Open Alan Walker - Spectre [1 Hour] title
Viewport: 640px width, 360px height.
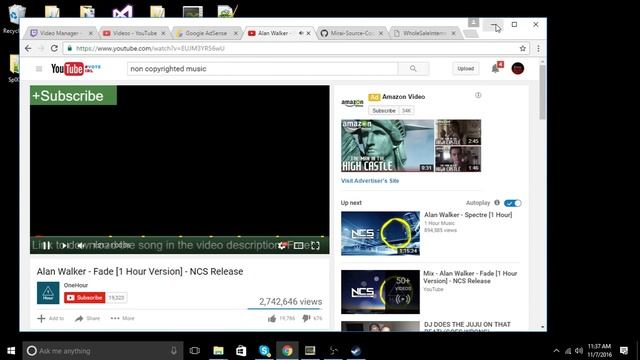coord(468,215)
